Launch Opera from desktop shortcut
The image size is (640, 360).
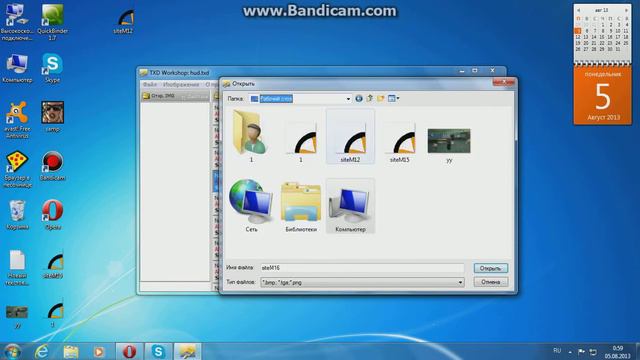(52, 215)
